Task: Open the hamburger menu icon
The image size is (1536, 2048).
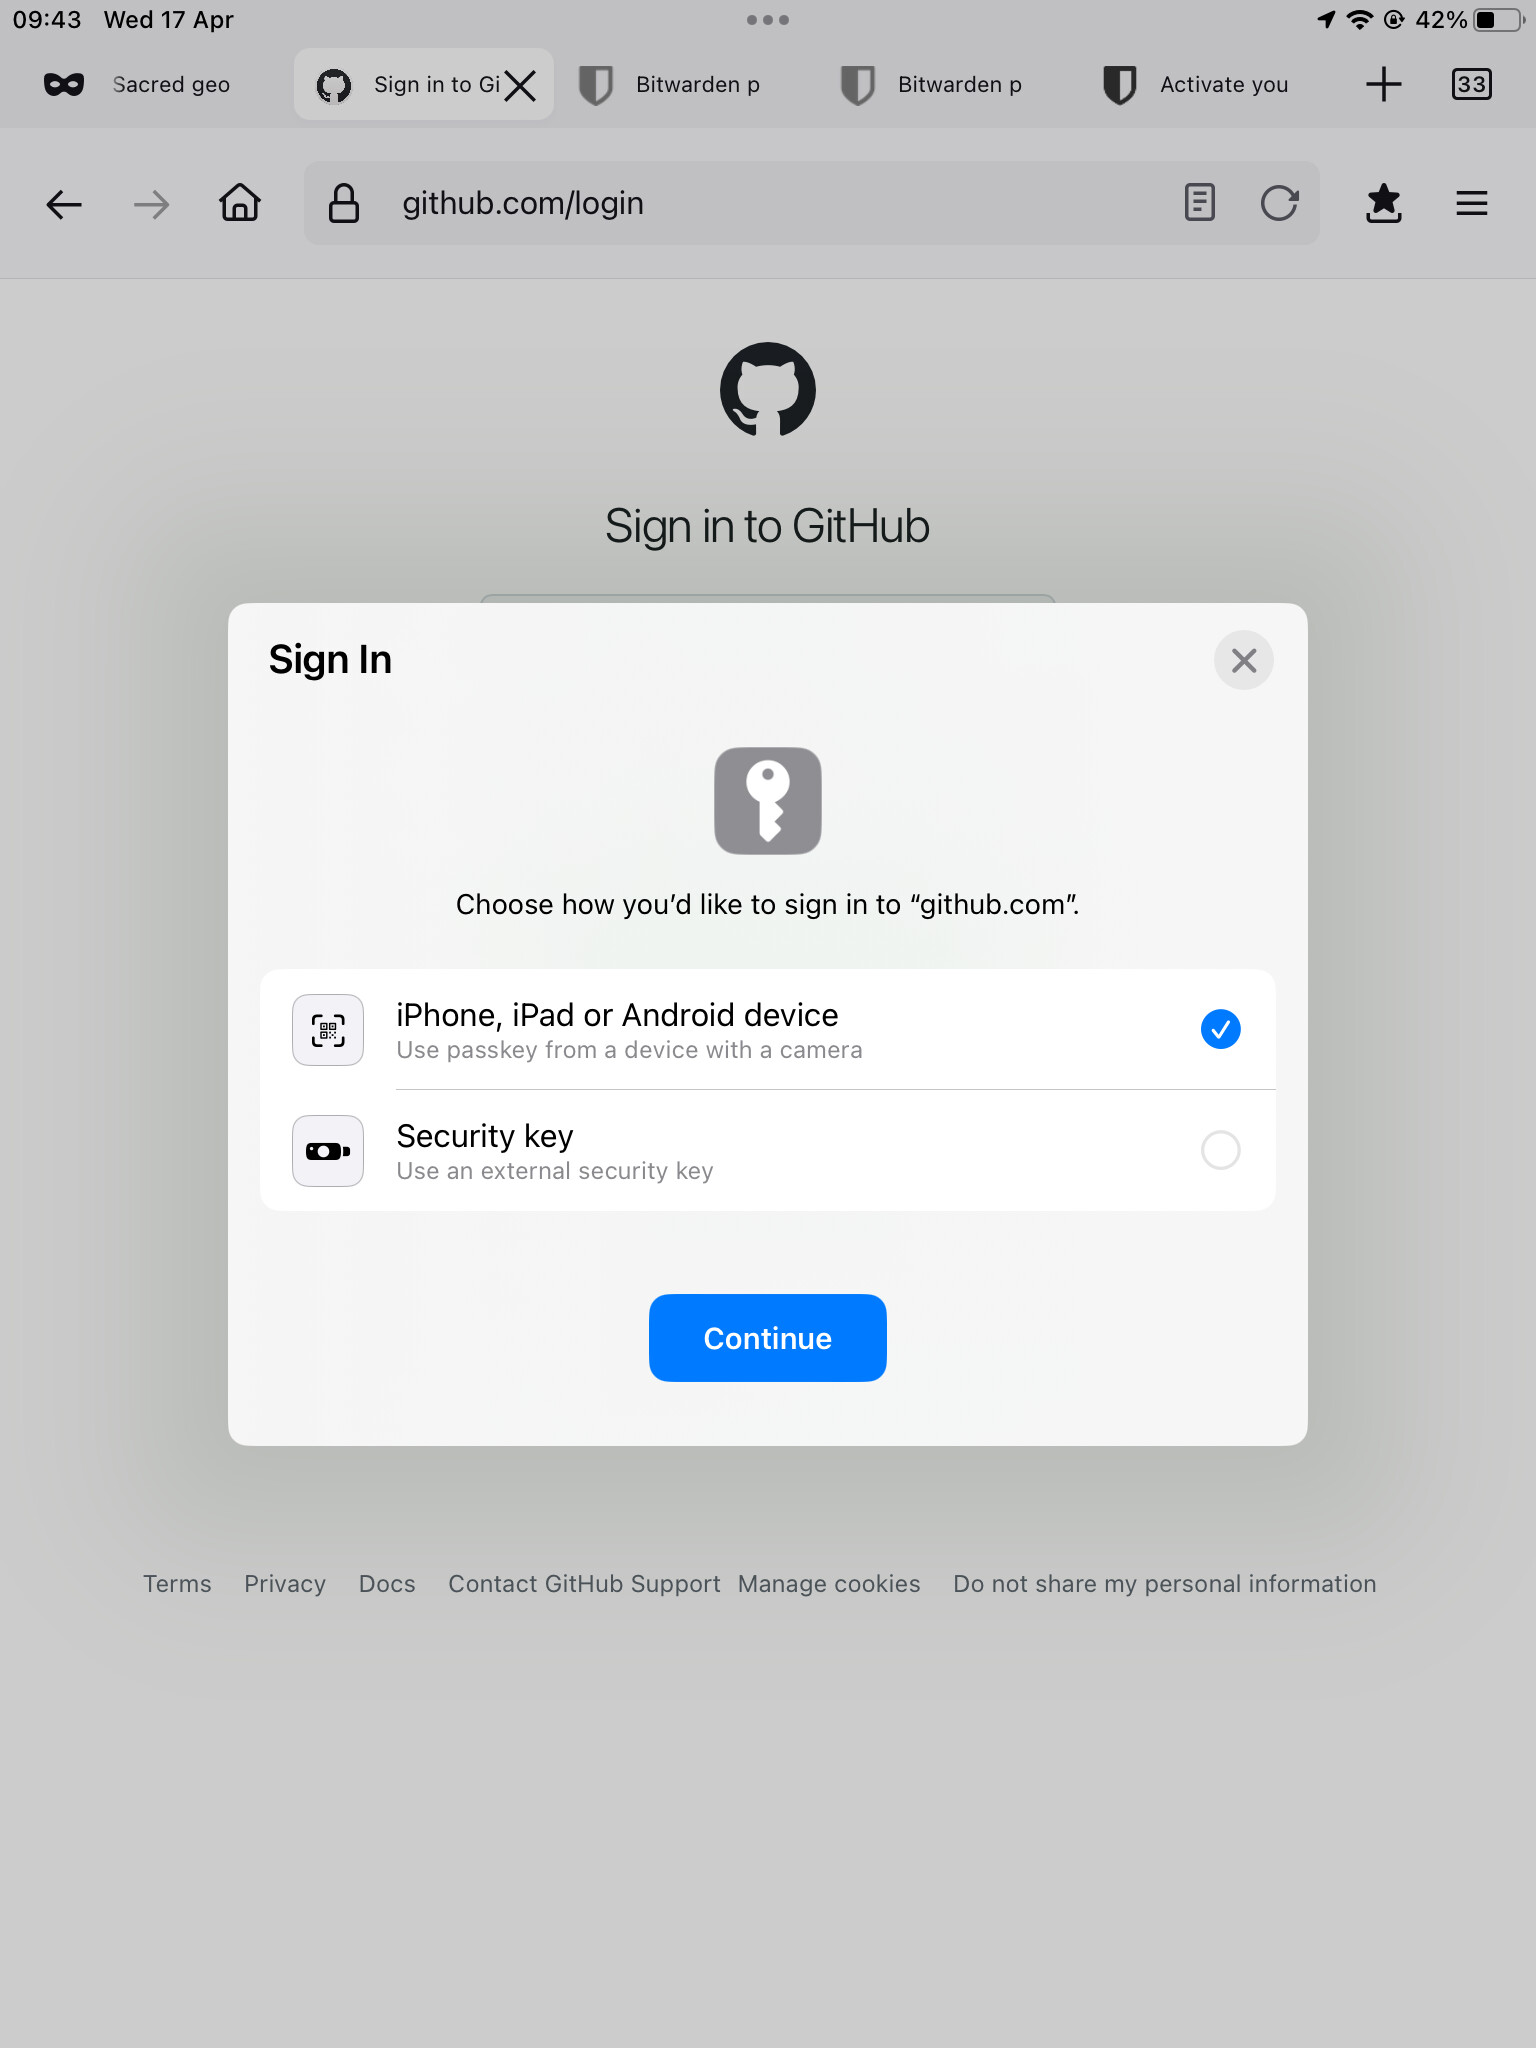Action: coord(1471,204)
